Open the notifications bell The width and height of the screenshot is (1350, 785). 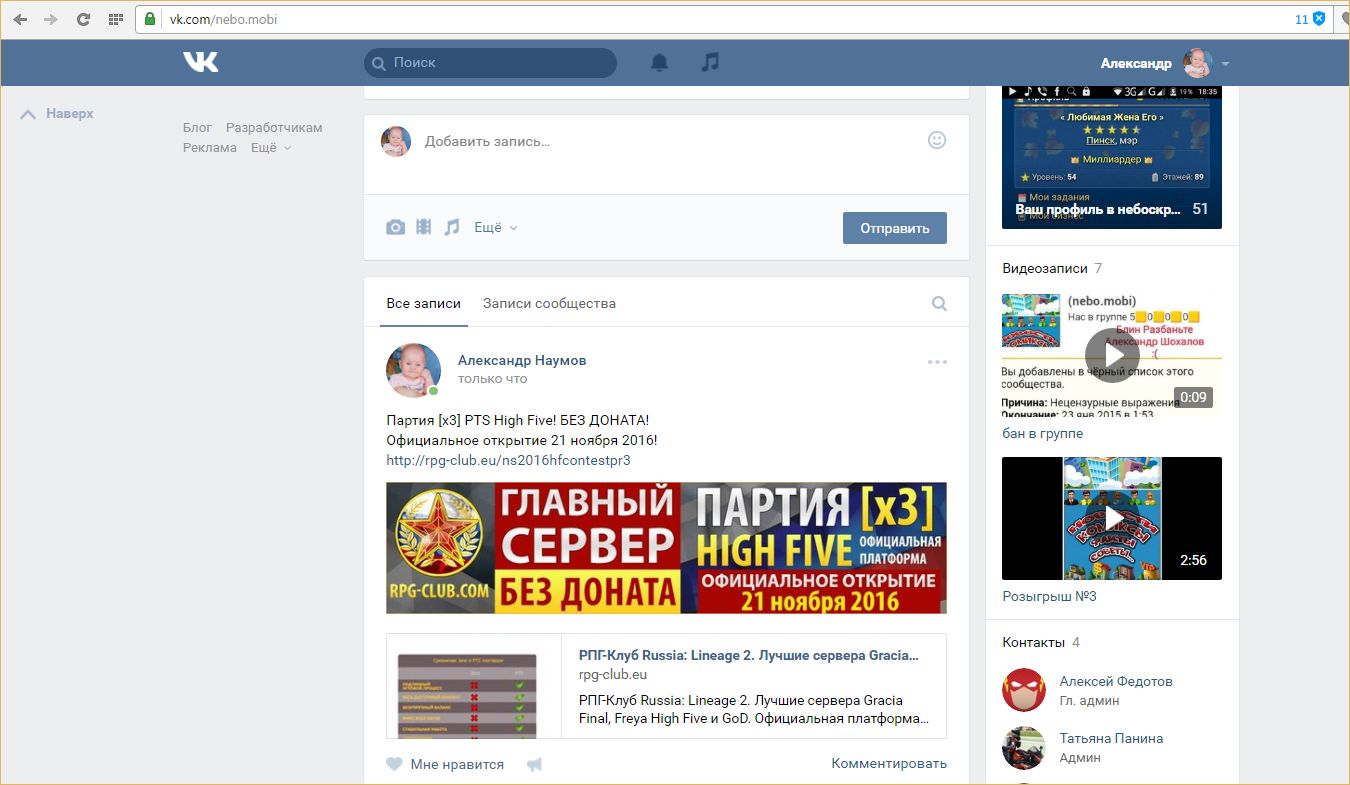(659, 62)
